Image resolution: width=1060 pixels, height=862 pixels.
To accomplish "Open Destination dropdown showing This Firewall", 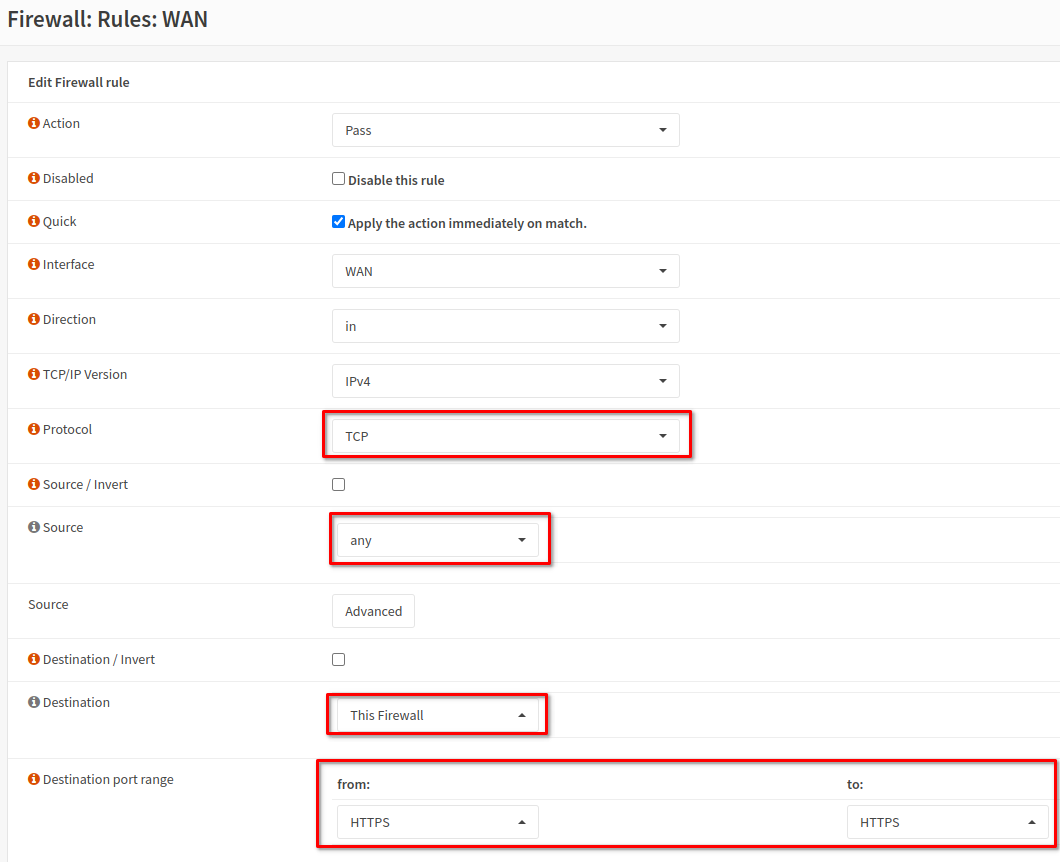I will pyautogui.click(x=437, y=715).
